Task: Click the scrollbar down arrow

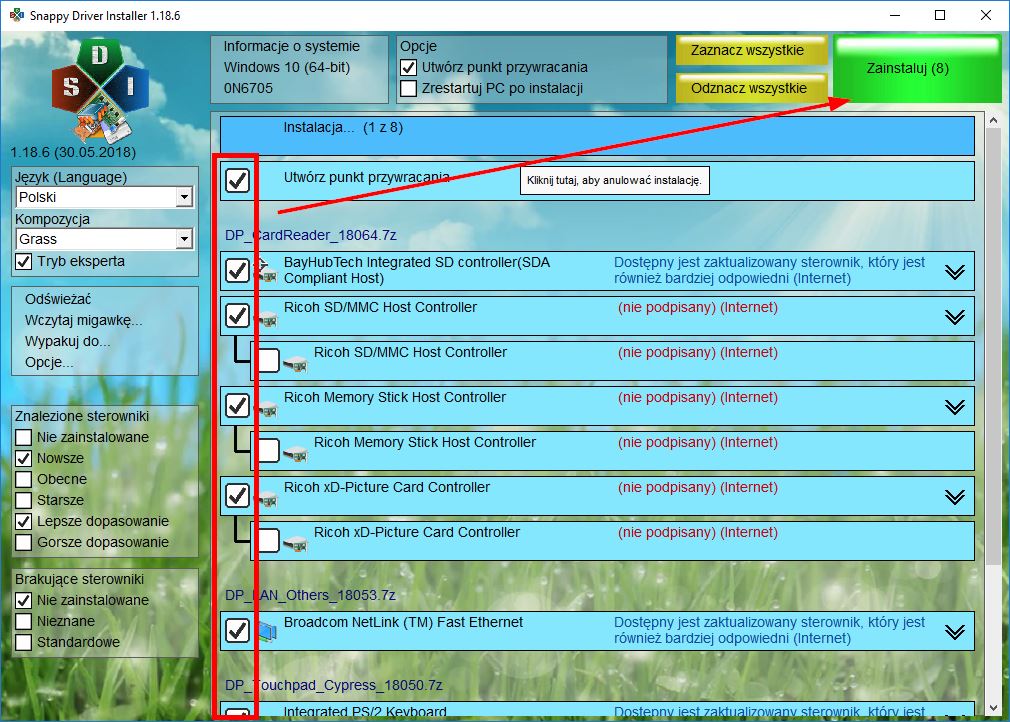Action: pyautogui.click(x=993, y=707)
